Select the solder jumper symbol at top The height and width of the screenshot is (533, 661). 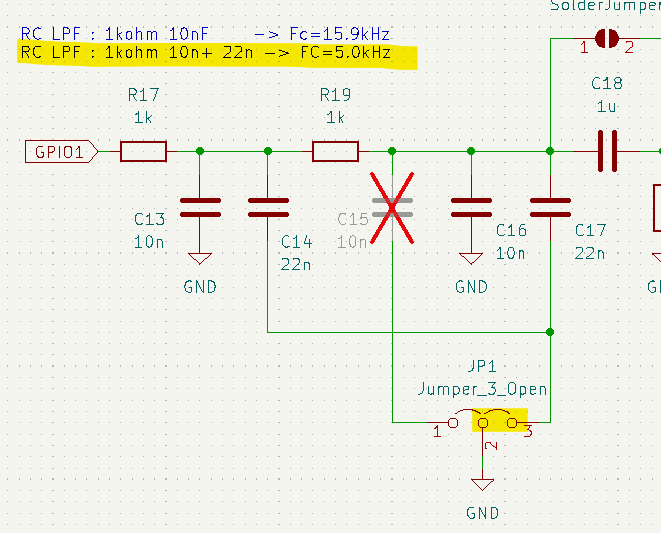click(607, 39)
